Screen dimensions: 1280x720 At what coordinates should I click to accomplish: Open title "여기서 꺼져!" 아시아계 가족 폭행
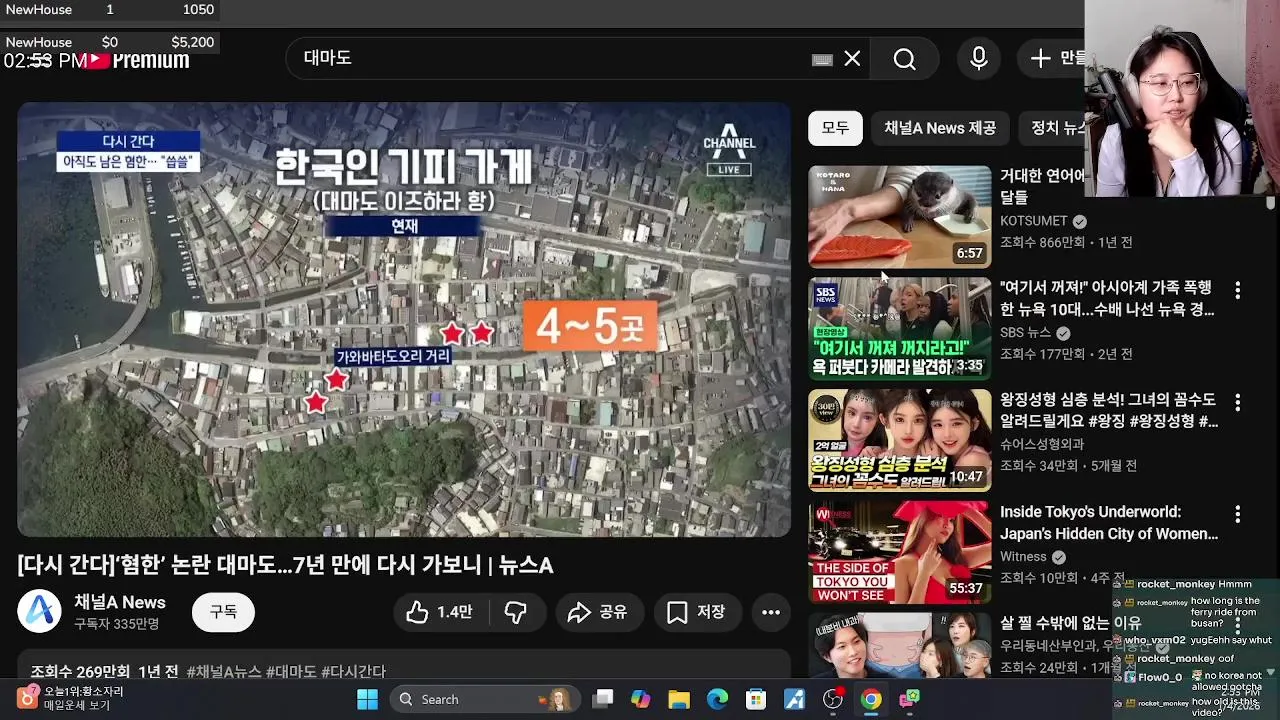pyautogui.click(x=1108, y=299)
